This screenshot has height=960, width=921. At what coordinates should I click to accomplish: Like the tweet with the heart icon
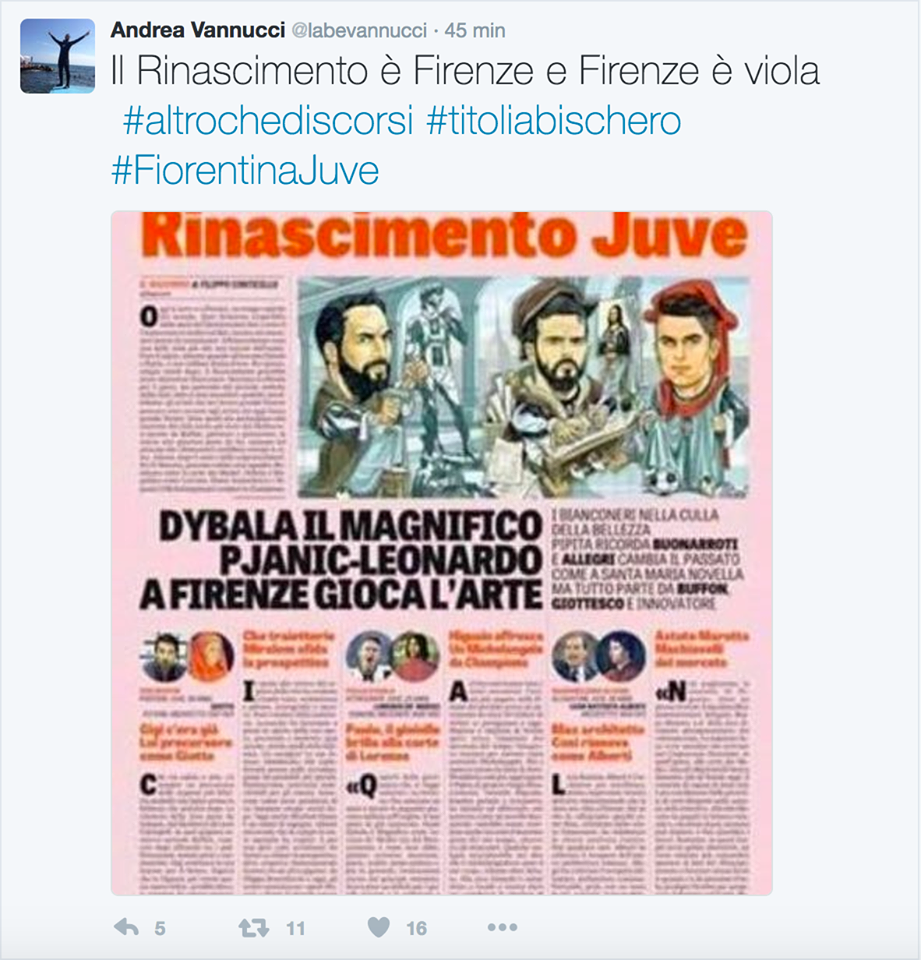pos(378,928)
